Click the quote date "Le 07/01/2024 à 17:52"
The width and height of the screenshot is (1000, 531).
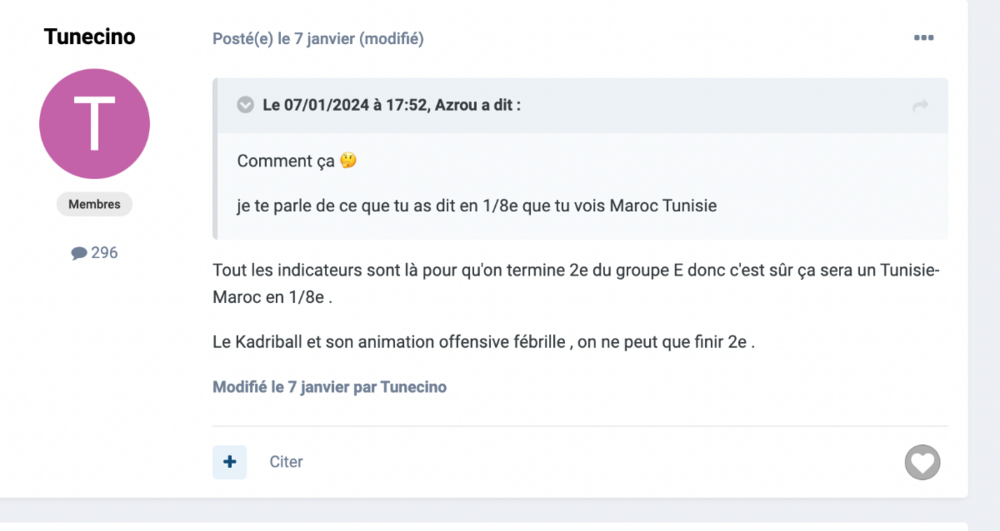click(x=345, y=105)
